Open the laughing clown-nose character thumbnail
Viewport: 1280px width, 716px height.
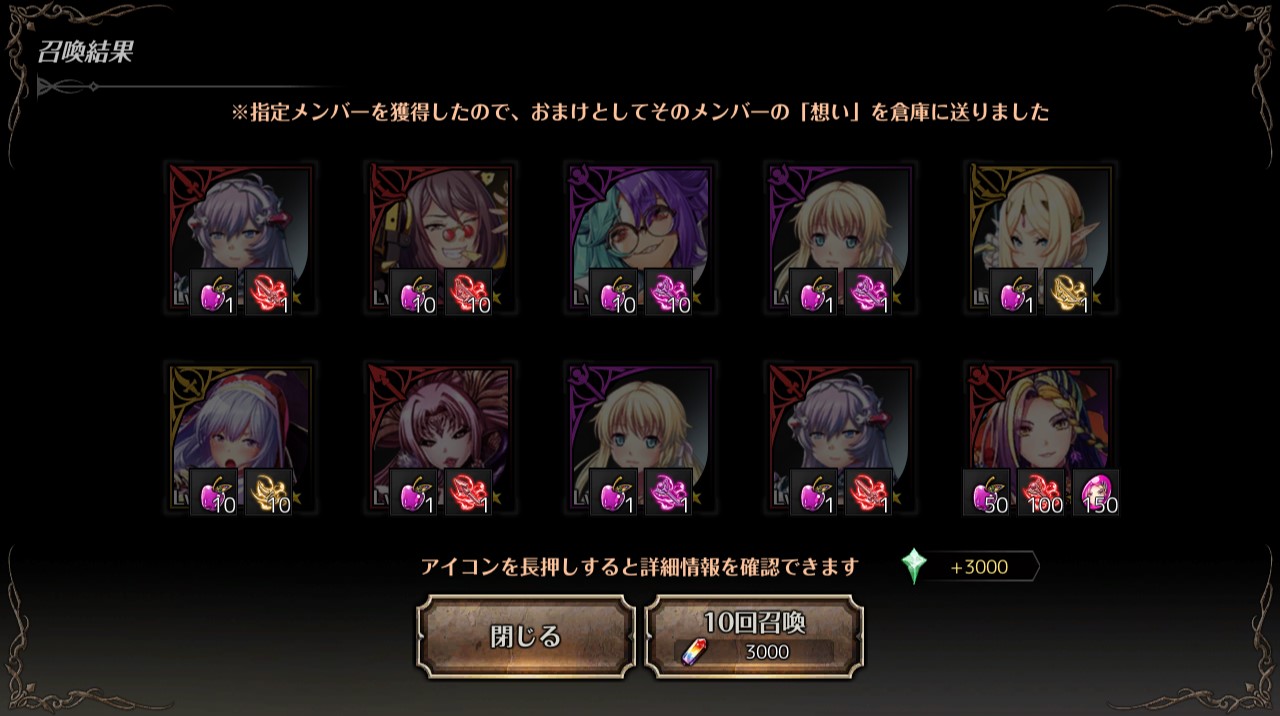click(x=440, y=240)
